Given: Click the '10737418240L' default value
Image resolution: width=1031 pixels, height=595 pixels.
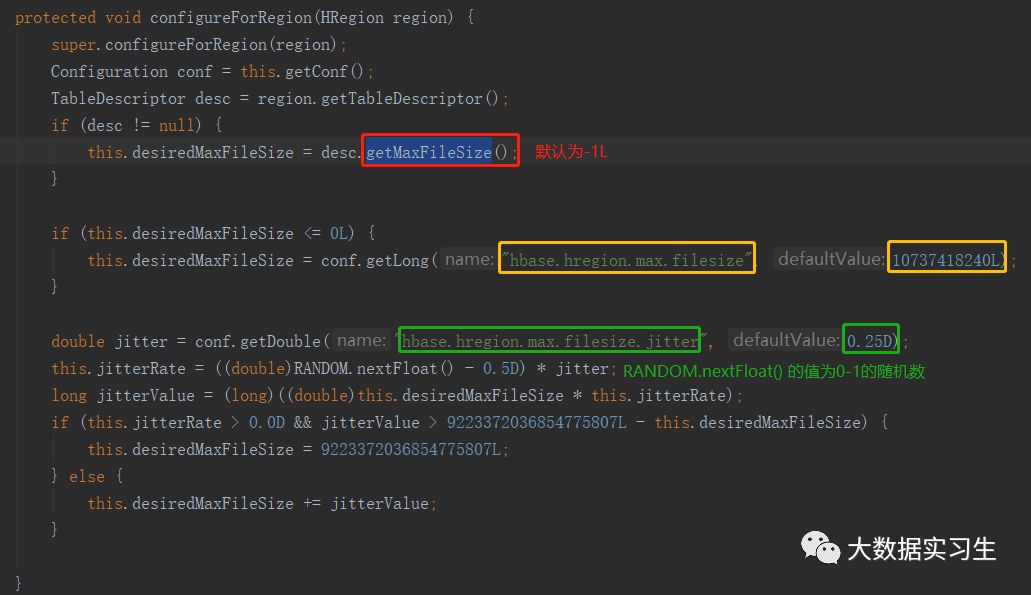Looking at the screenshot, I should pyautogui.click(x=946, y=260).
